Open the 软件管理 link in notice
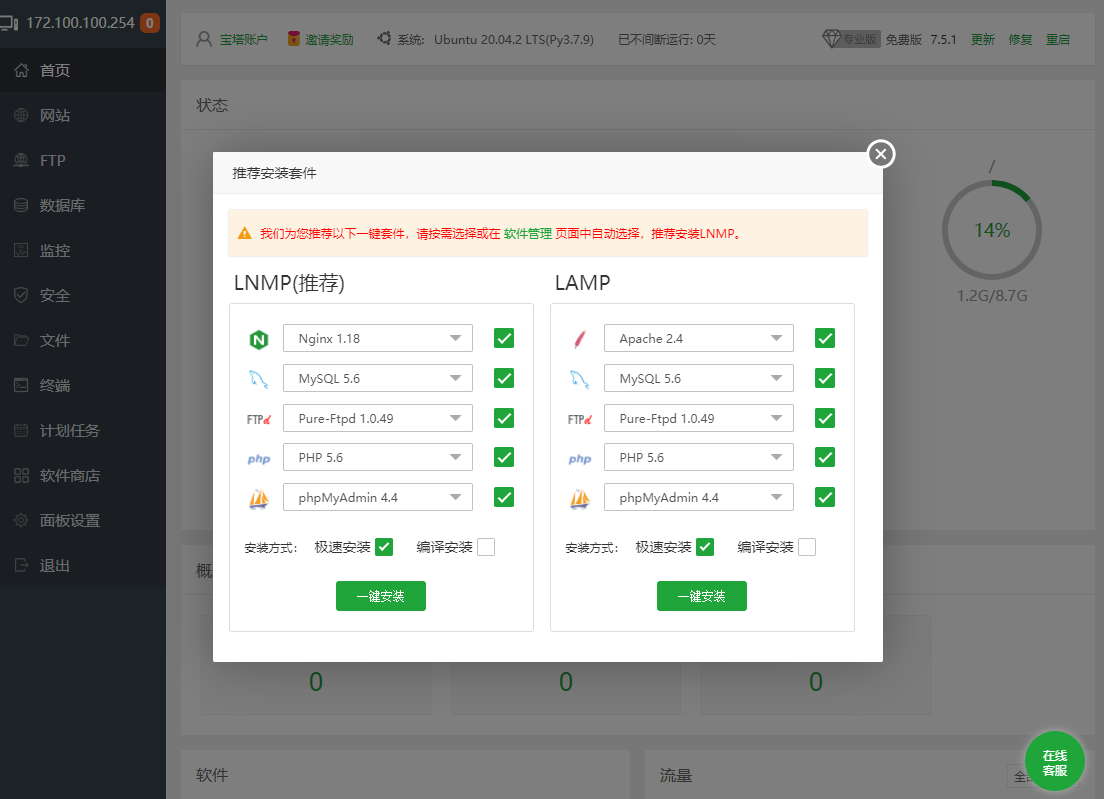Viewport: 1104px width, 799px height. (527, 233)
